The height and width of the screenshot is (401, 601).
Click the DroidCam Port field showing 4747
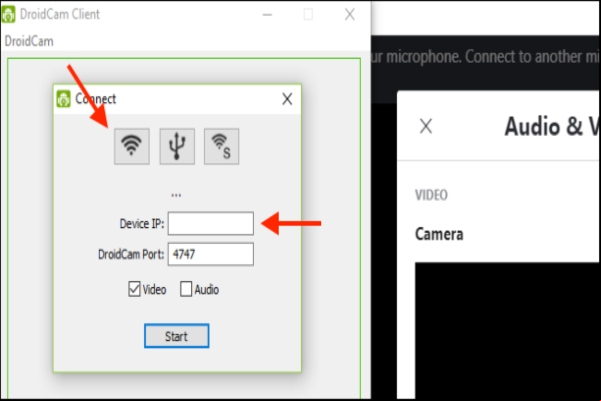(x=211, y=254)
